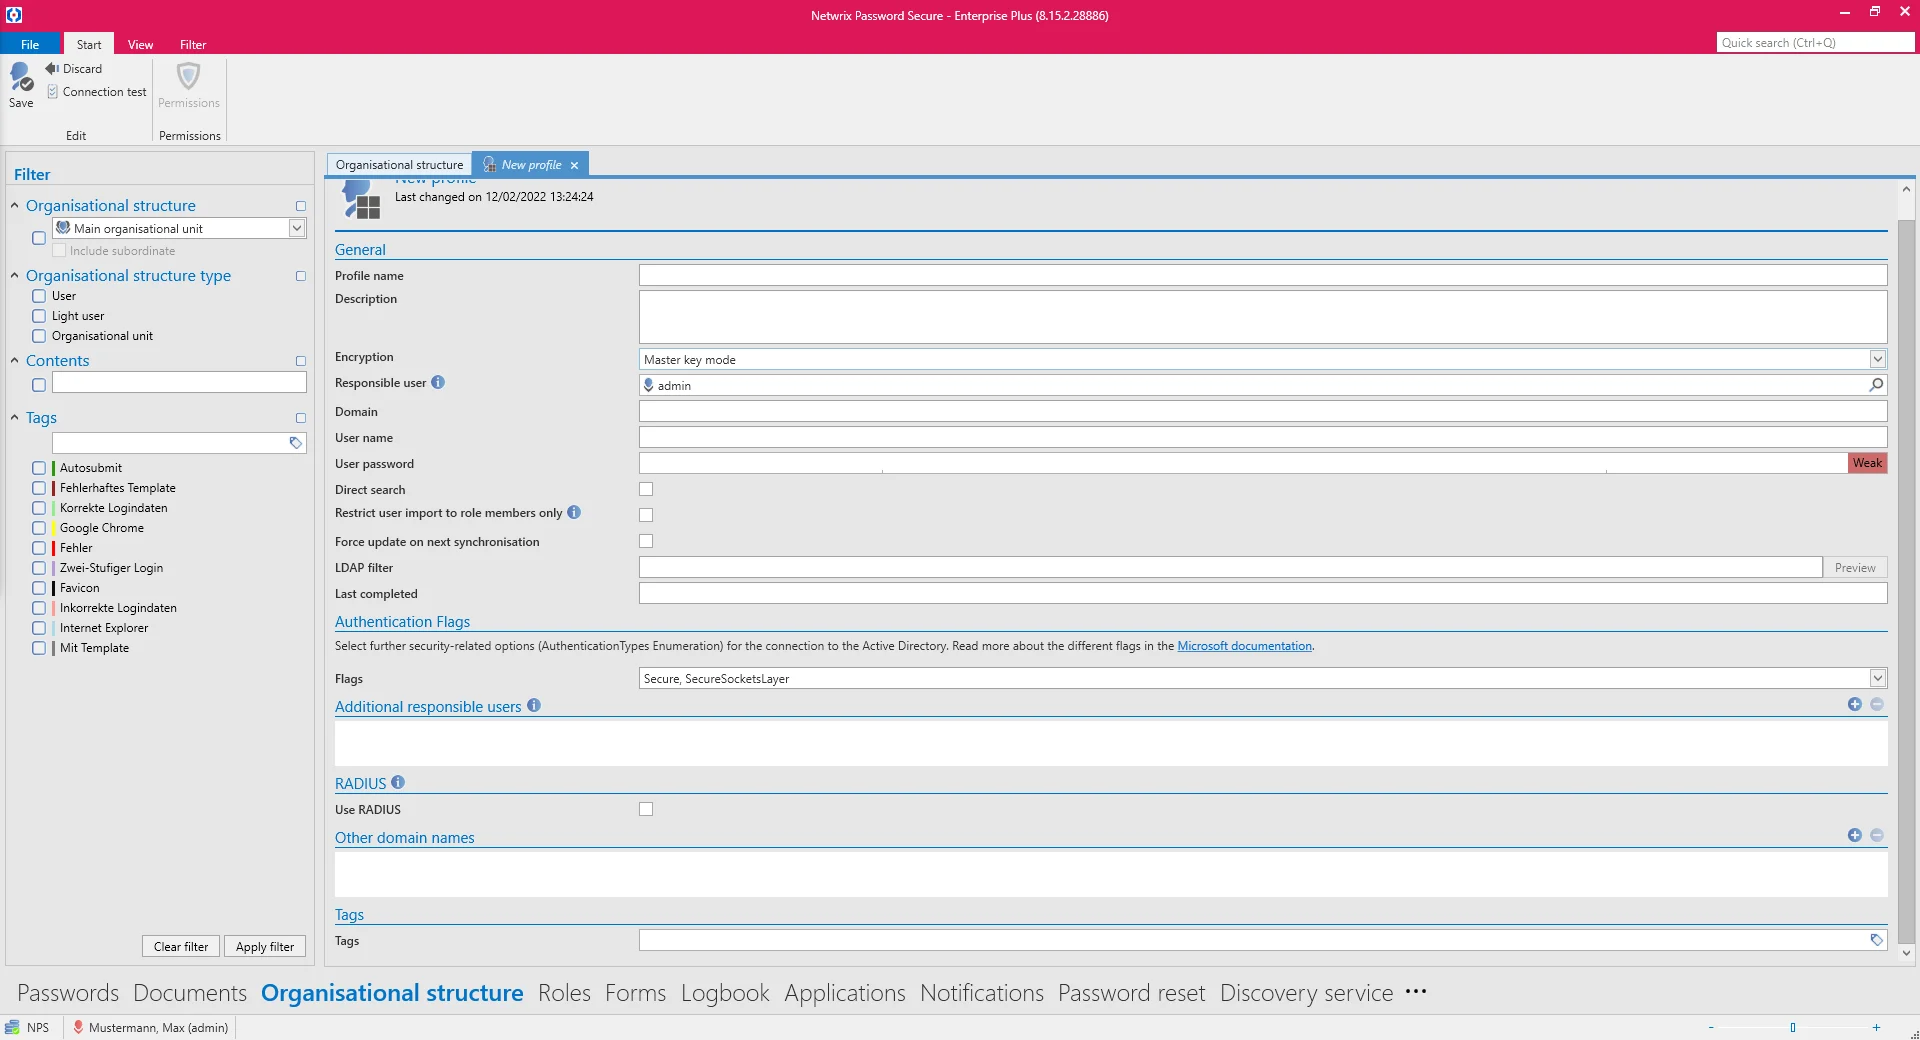The height and width of the screenshot is (1040, 1920).
Task: Click the Profile name input field
Action: coord(1263,275)
